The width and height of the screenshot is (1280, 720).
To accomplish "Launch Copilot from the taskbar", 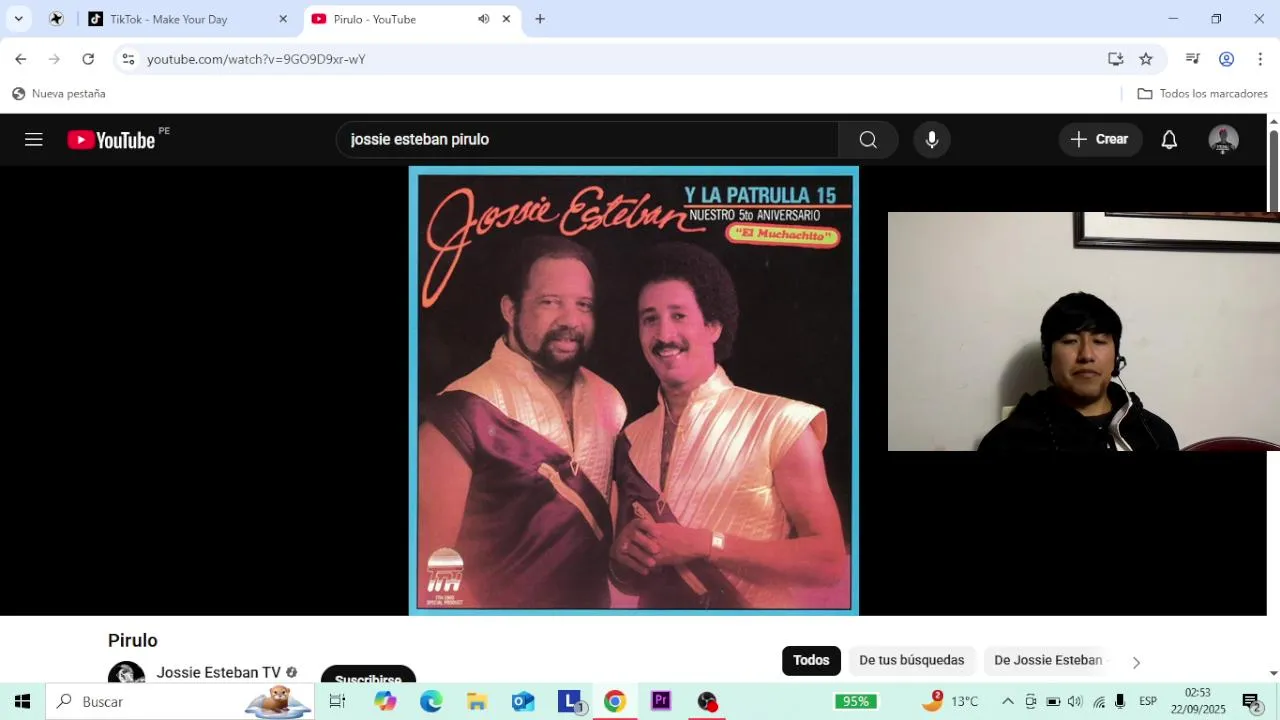I will pos(385,702).
